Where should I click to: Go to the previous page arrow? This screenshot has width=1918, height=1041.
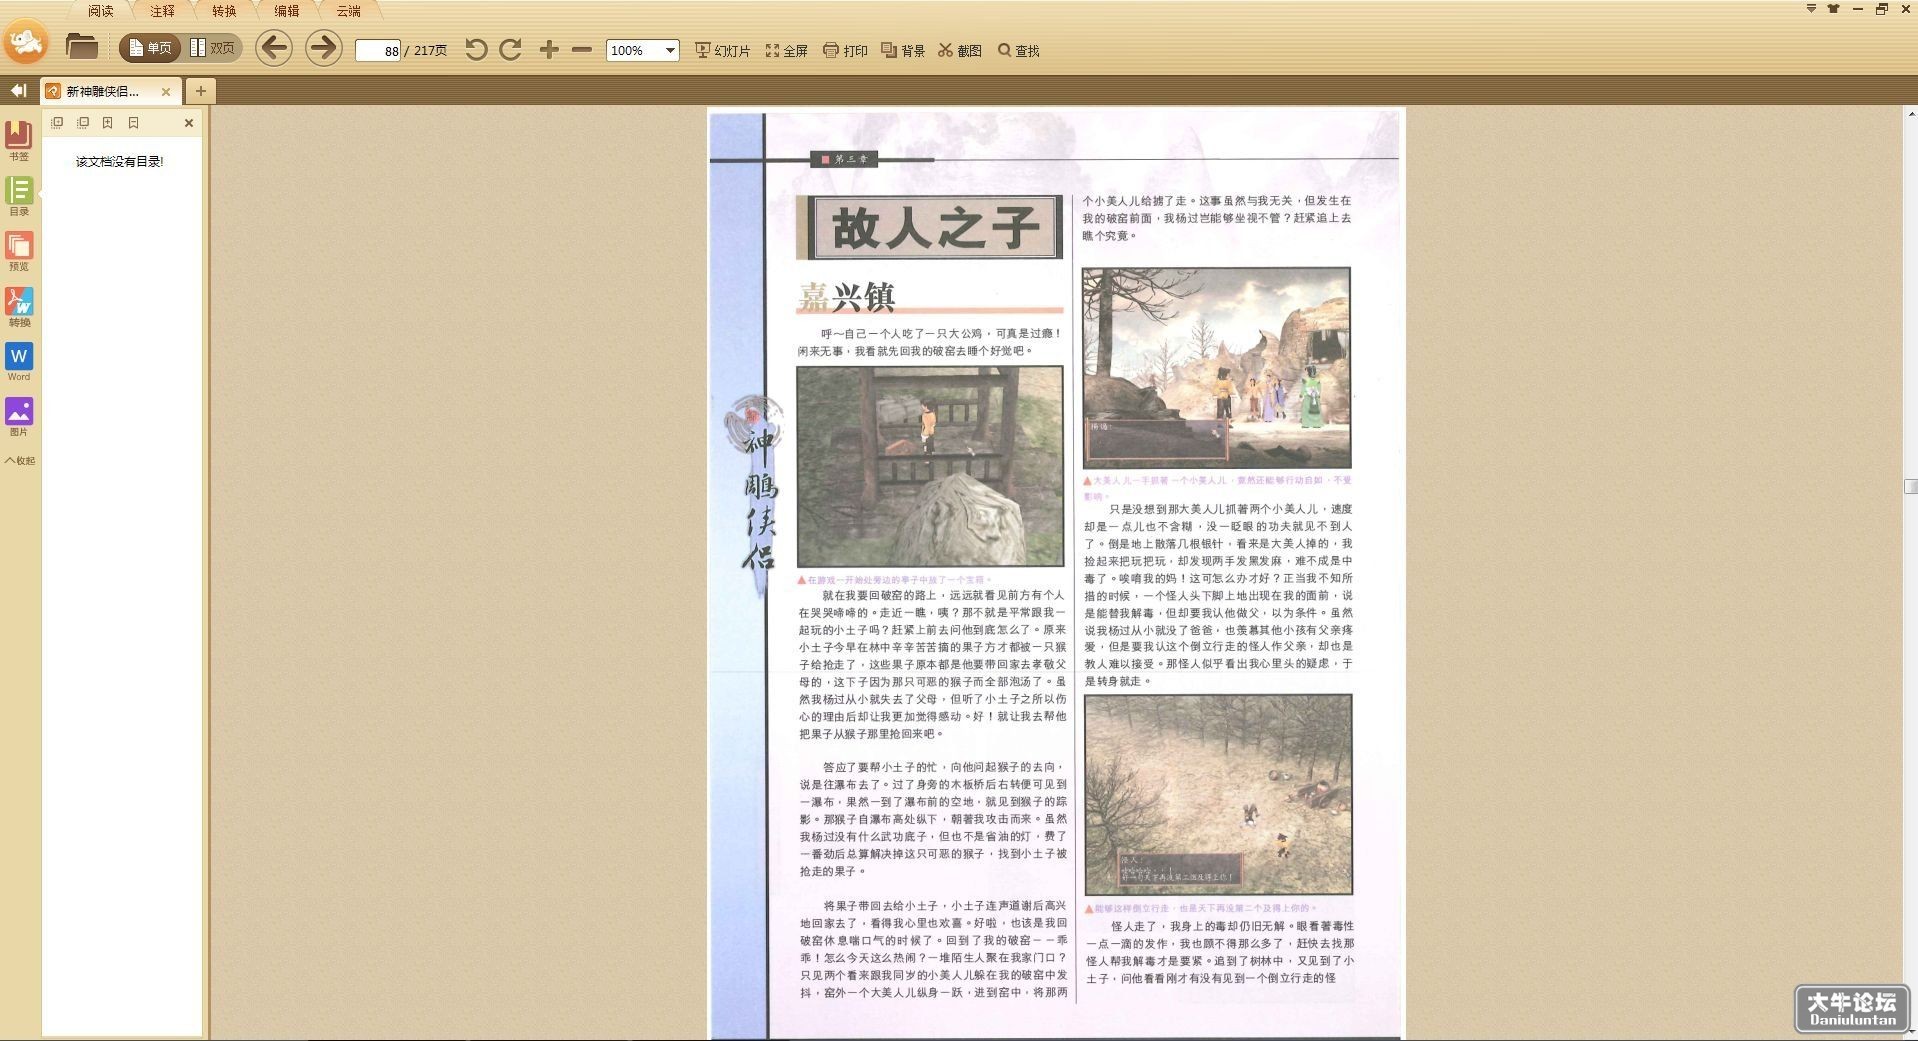(273, 48)
